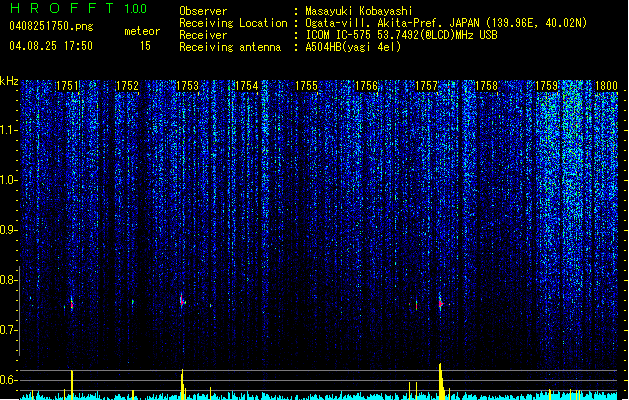Screen dimensions: 629x400
Task: Click the tallest yellow intensity spike after 1757
Action: tap(440, 380)
